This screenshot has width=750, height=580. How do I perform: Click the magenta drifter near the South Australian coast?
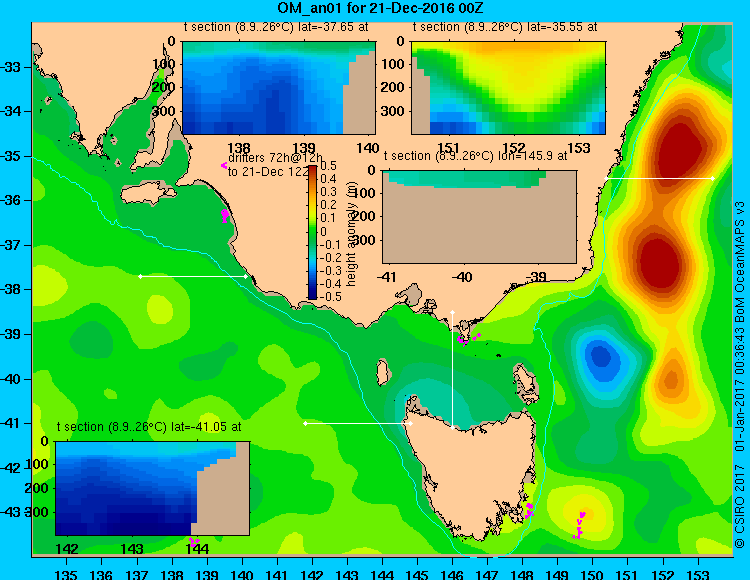[x=225, y=216]
